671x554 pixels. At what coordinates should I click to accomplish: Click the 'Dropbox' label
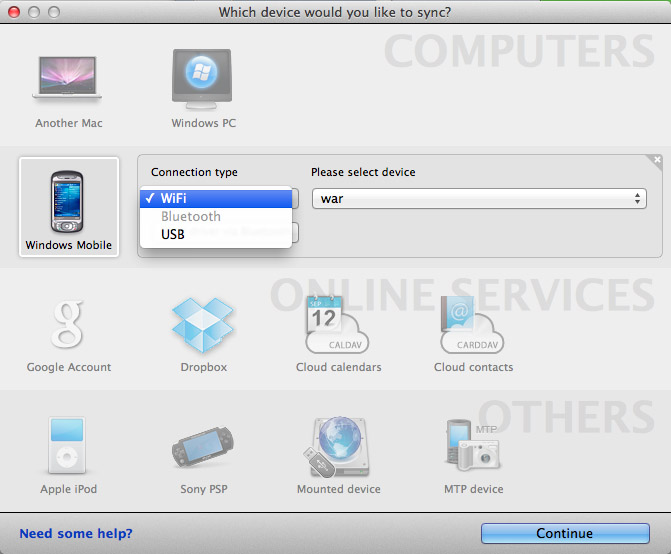(x=204, y=367)
